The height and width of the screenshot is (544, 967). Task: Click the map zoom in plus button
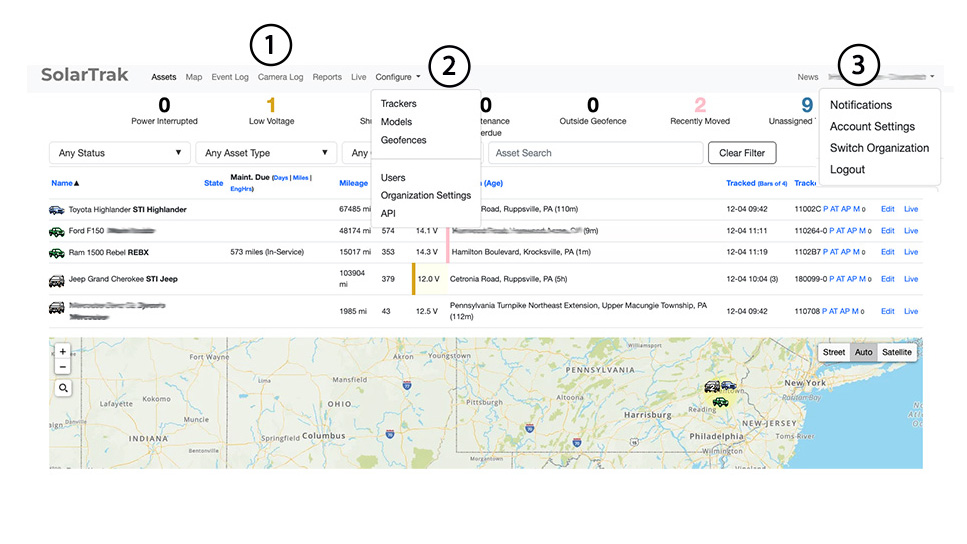click(x=63, y=352)
